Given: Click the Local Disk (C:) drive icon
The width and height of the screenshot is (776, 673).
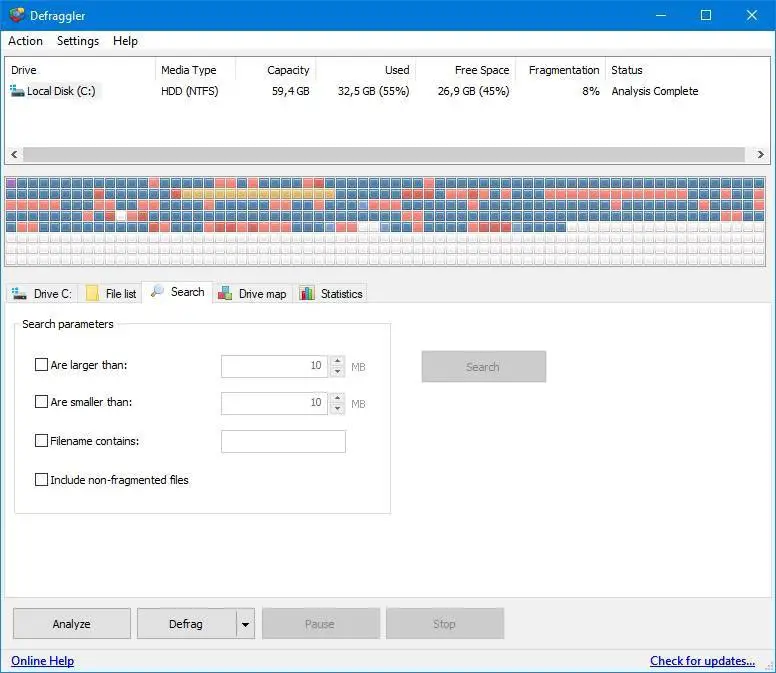Looking at the screenshot, I should click(x=17, y=91).
